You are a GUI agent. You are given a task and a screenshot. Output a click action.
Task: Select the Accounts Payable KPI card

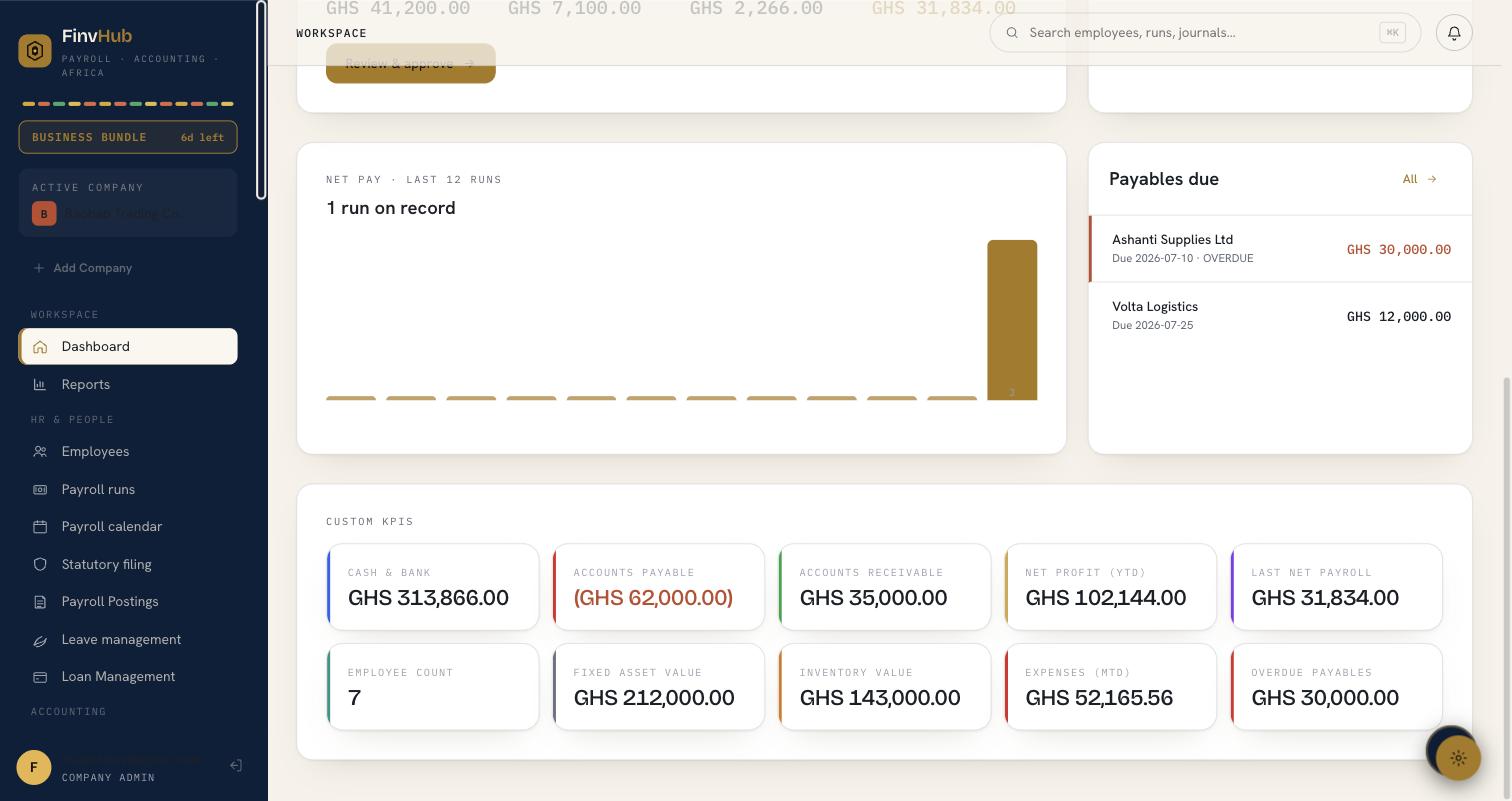[x=659, y=587]
